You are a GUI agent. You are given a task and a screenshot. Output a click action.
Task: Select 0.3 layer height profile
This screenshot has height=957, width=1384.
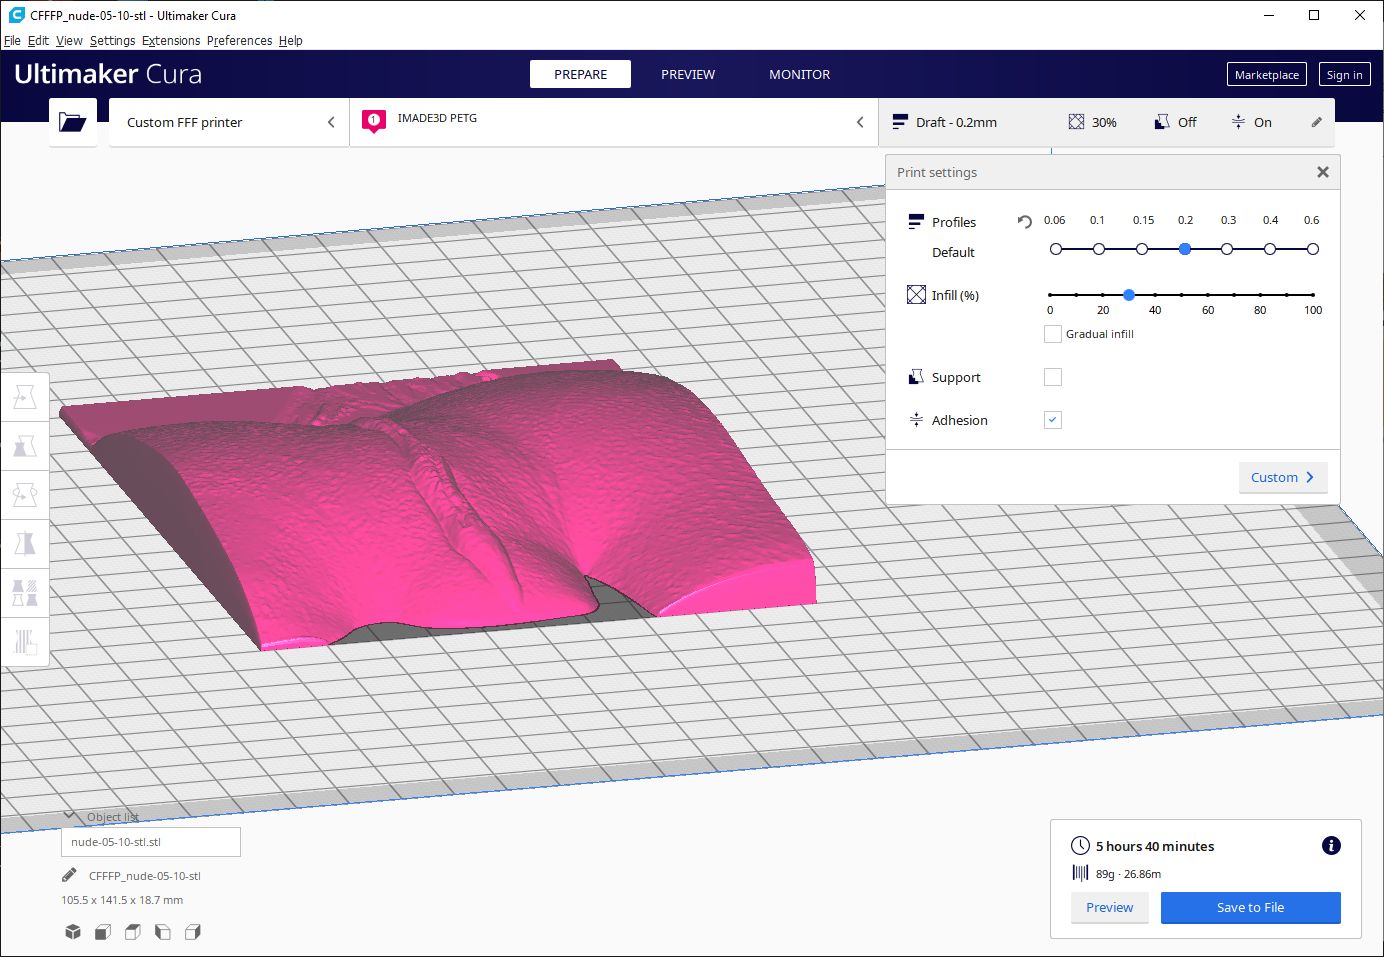[x=1227, y=249]
